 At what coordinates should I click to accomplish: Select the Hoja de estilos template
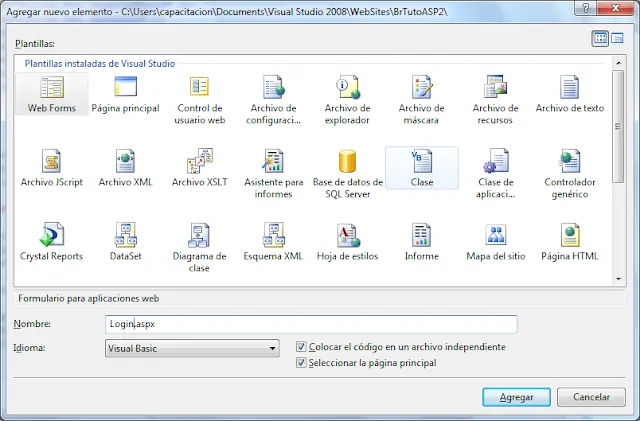coord(347,242)
